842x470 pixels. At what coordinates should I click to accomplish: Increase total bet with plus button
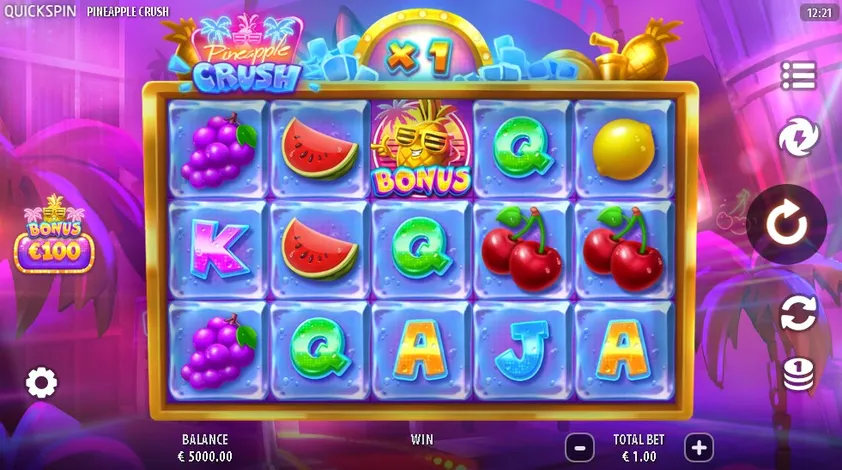pos(699,447)
